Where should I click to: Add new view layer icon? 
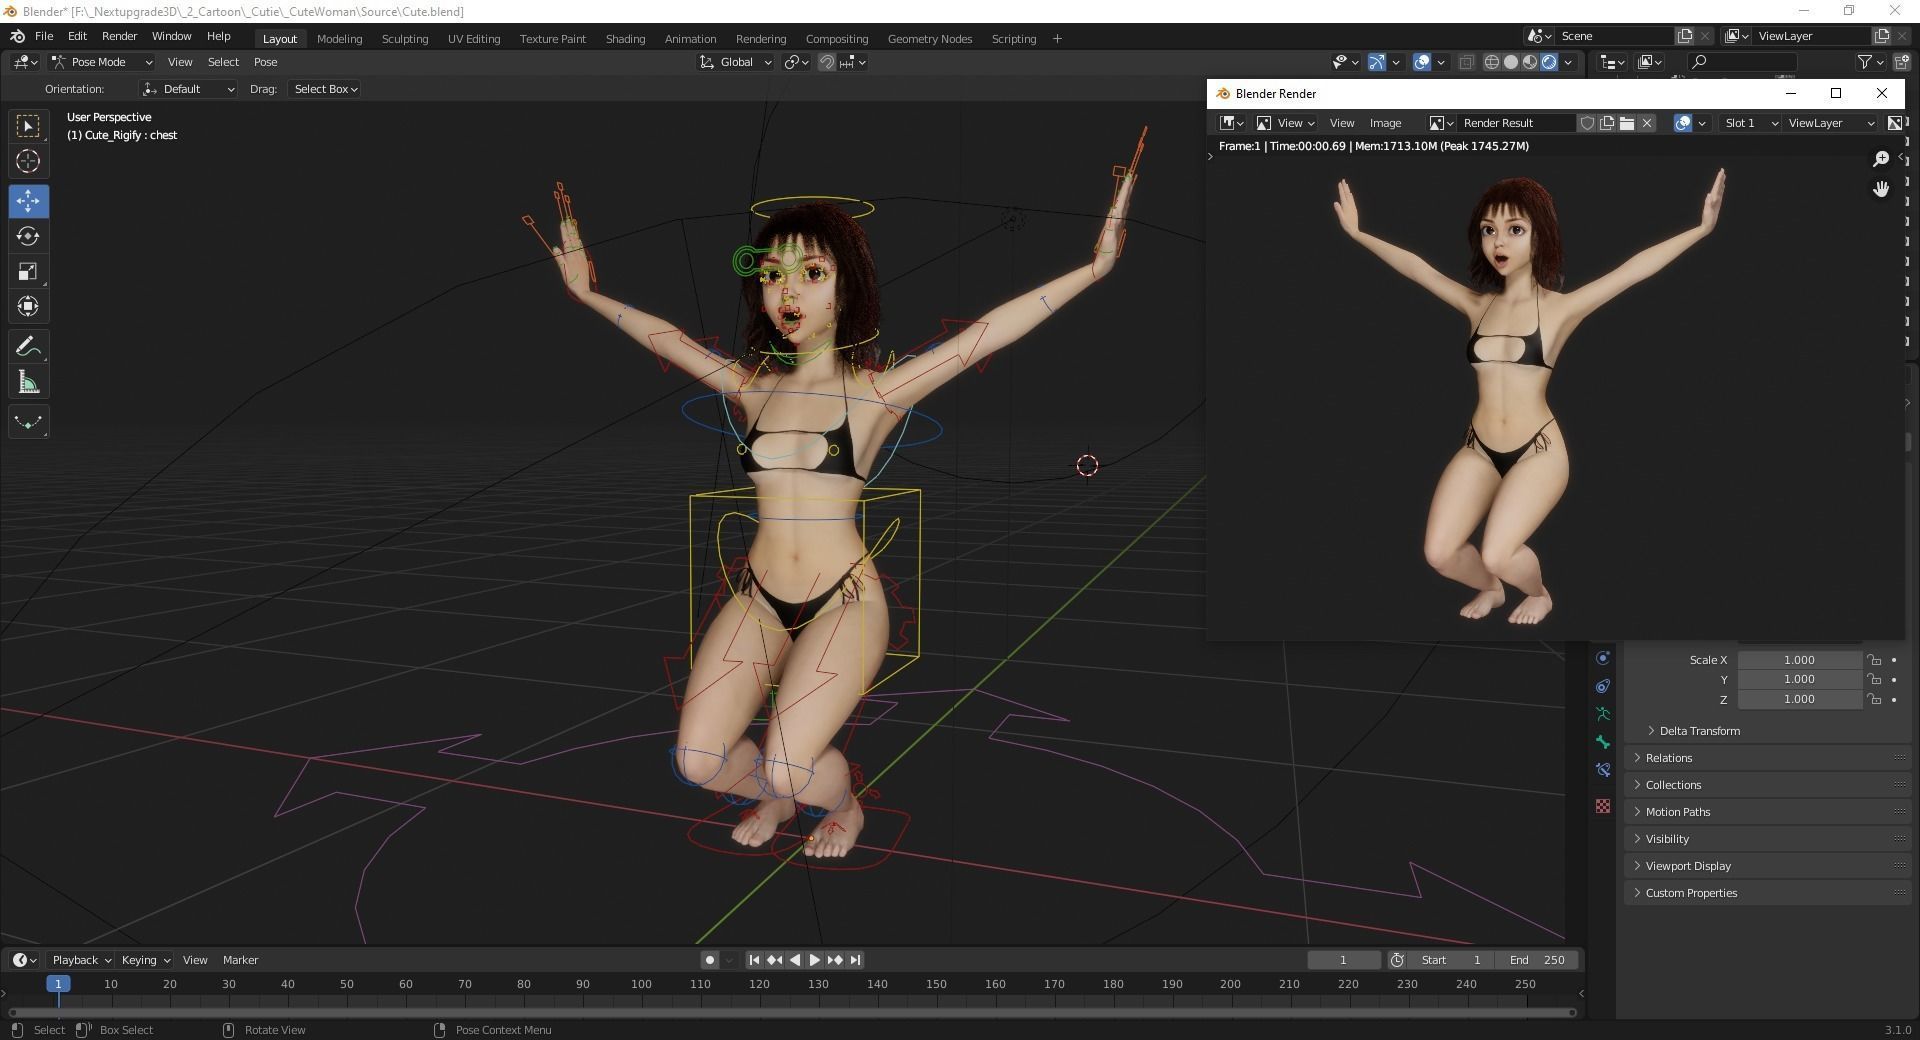coord(1881,36)
